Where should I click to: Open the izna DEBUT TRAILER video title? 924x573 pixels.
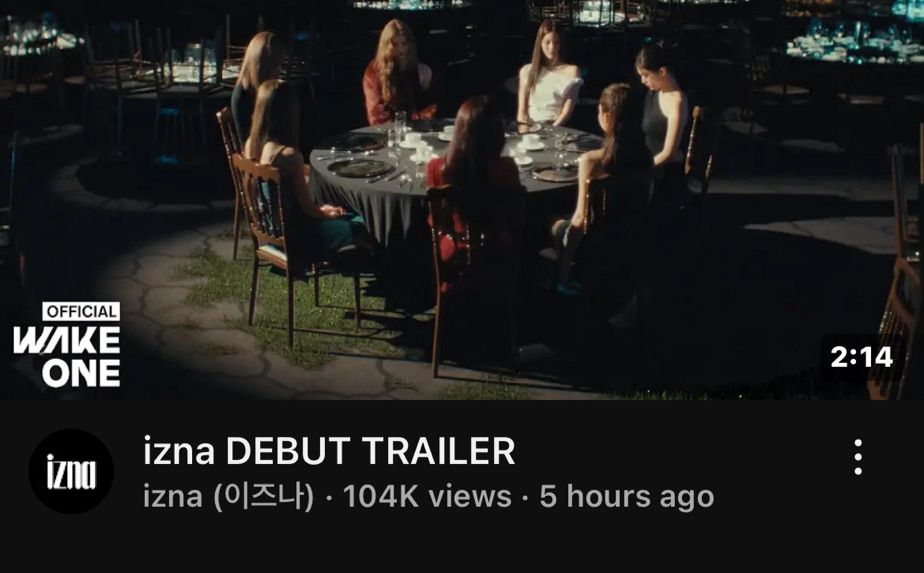329,452
